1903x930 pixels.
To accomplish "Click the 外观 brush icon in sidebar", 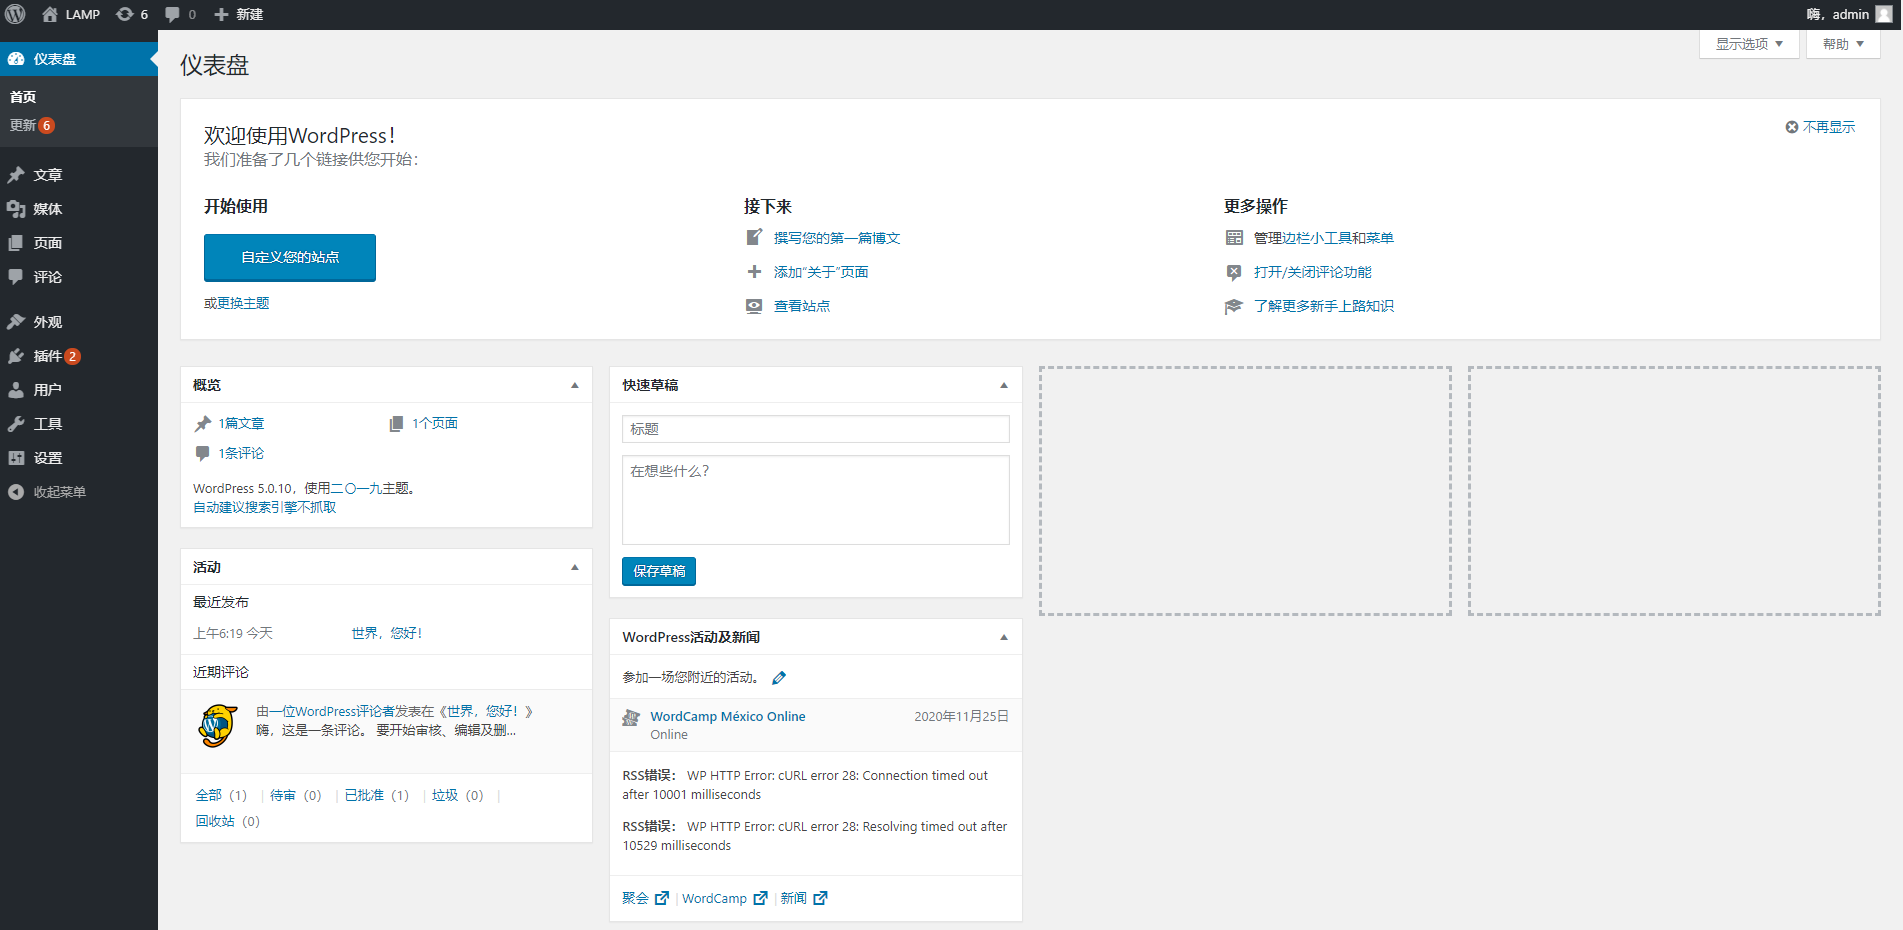I will [16, 322].
